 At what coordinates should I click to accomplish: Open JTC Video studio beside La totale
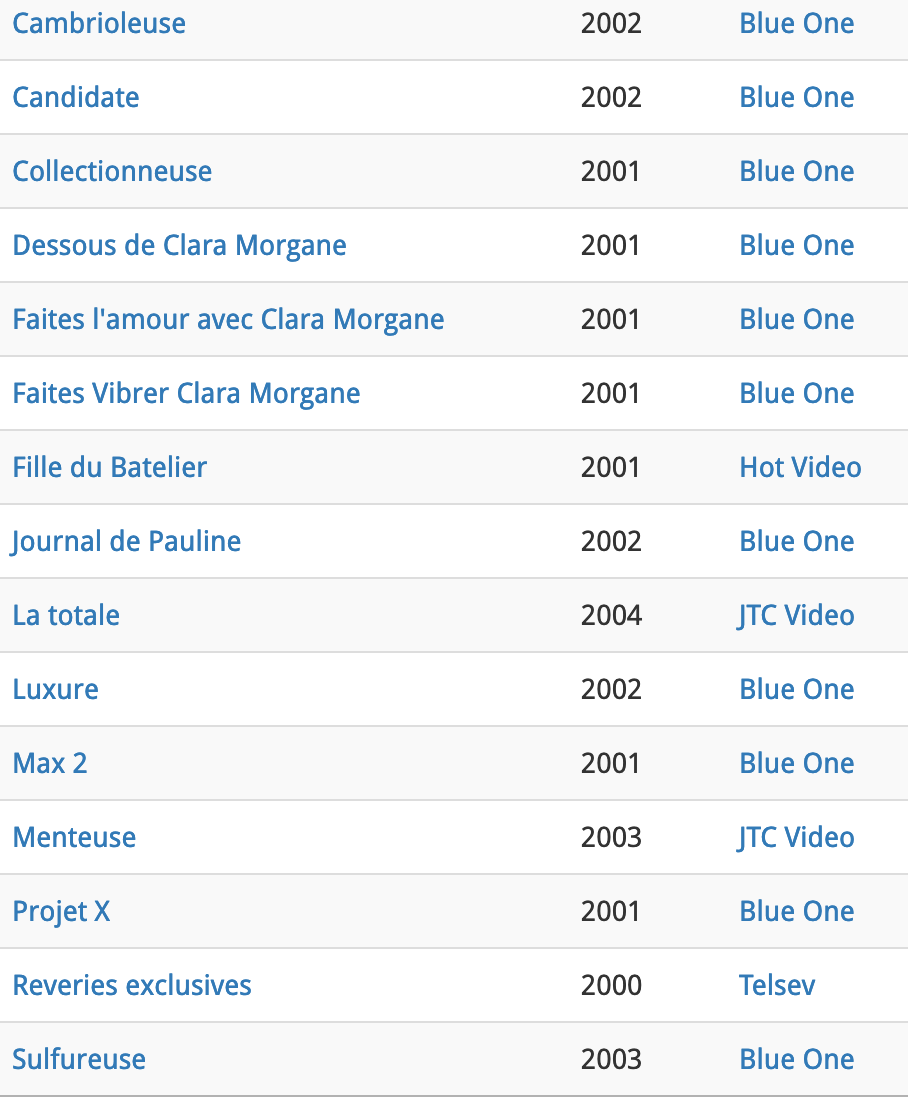pos(796,615)
